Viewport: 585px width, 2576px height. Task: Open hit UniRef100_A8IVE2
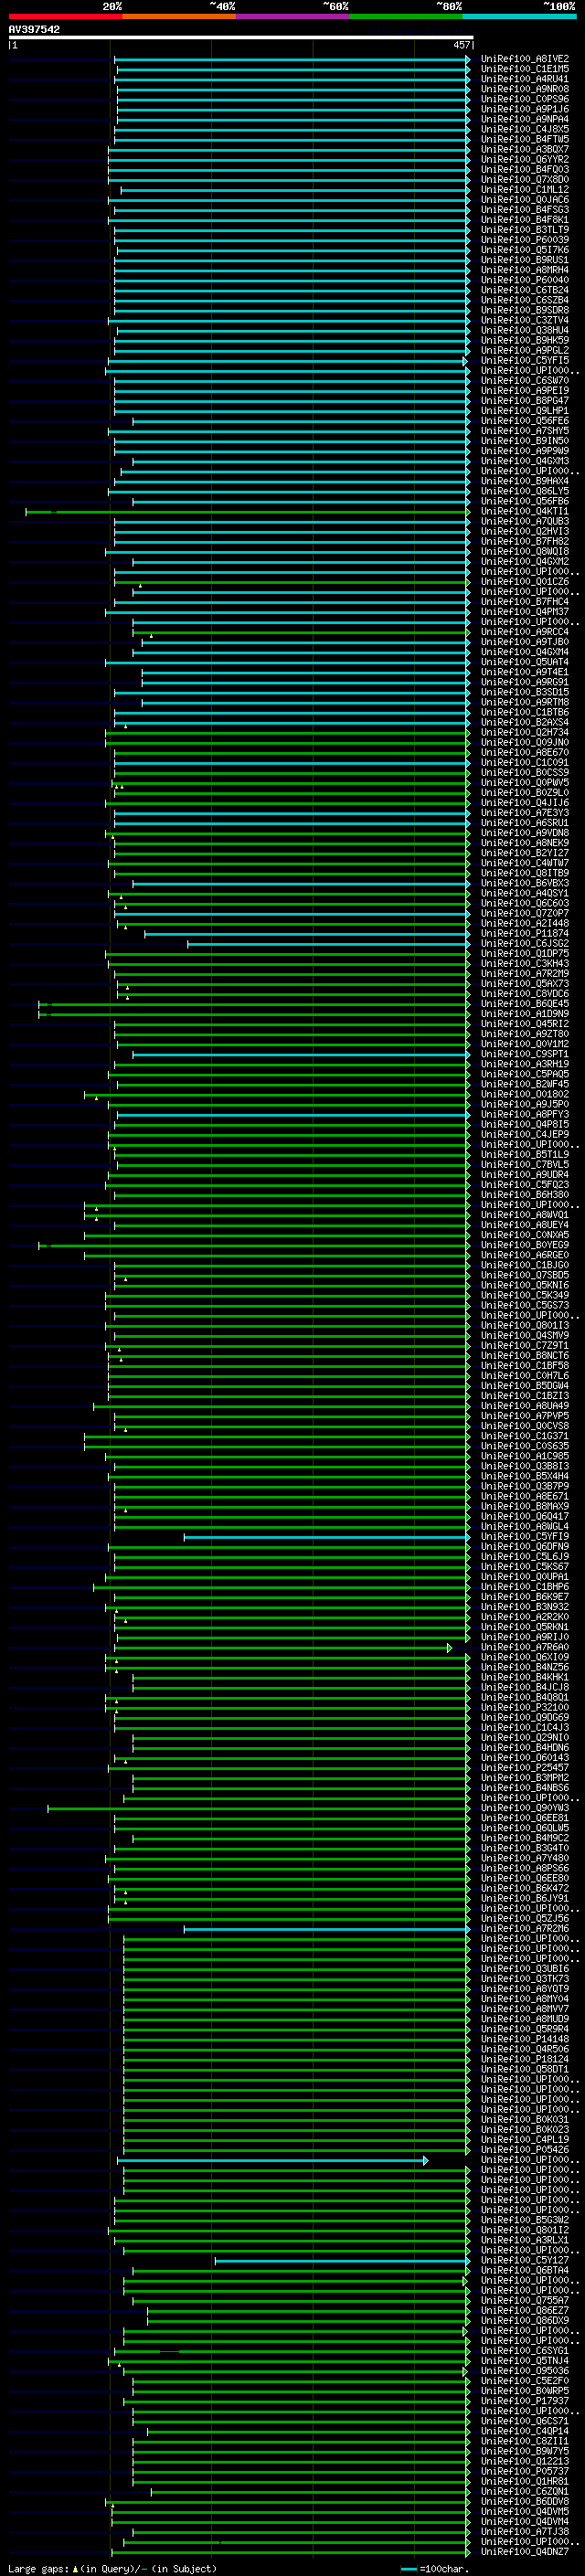(x=525, y=59)
